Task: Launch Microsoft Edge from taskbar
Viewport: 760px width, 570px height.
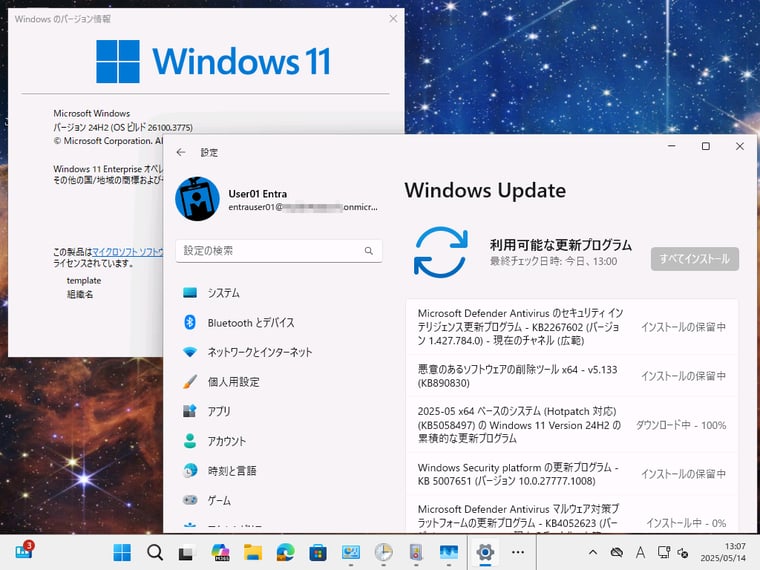Action: pyautogui.click(x=285, y=552)
